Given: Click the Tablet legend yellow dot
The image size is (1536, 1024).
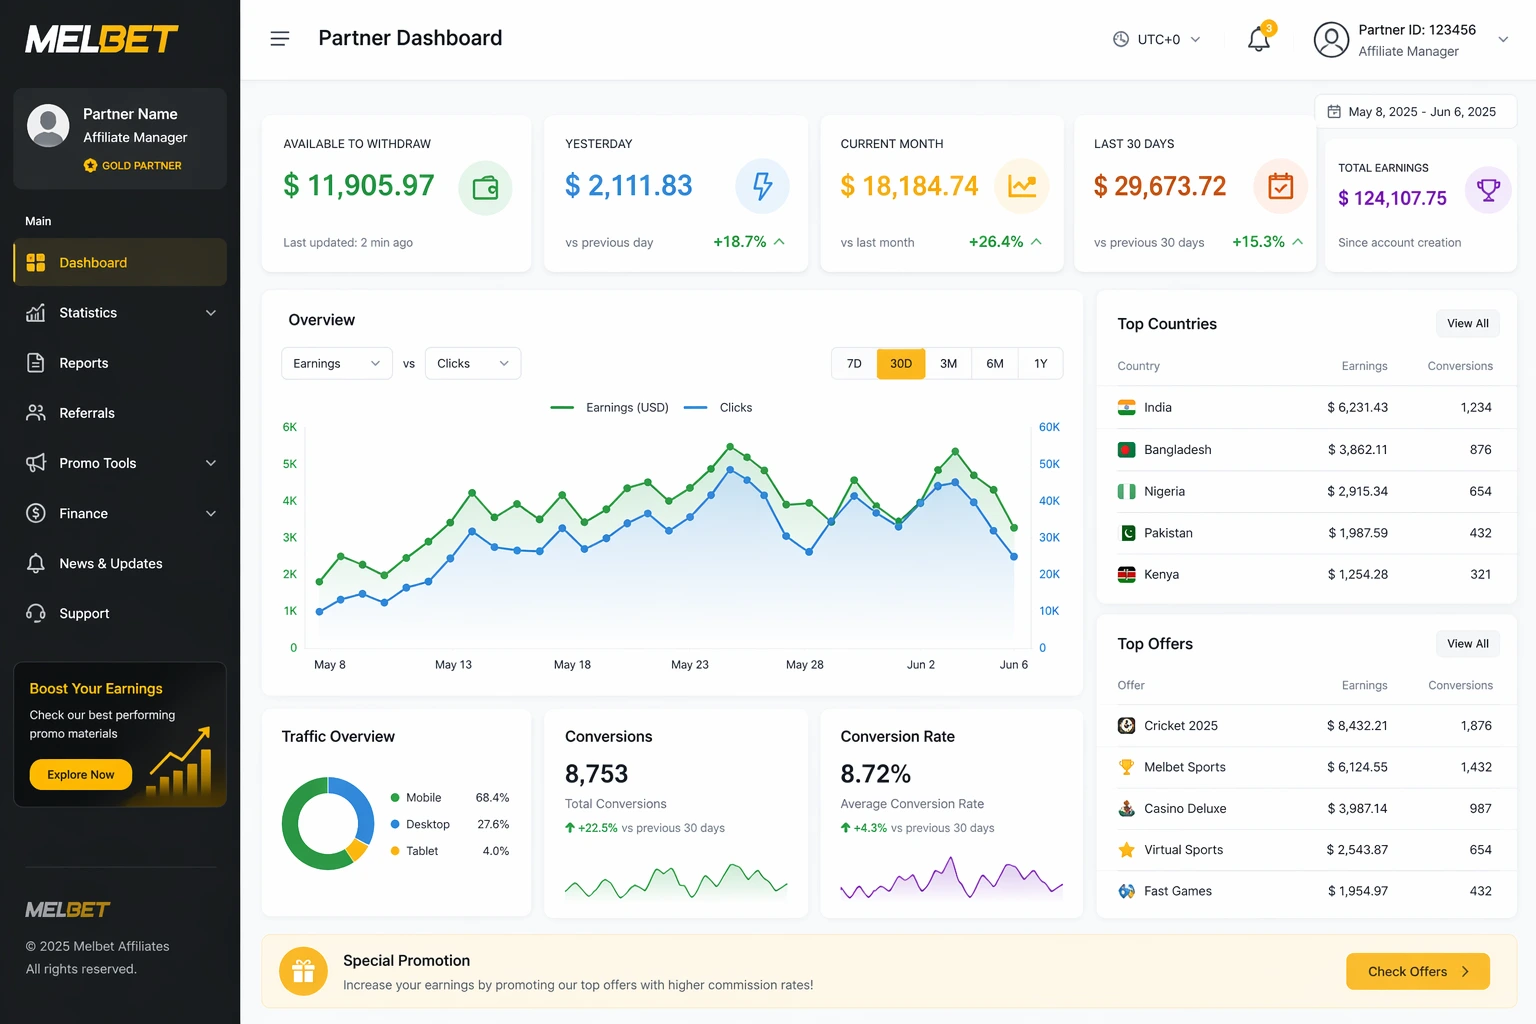Looking at the screenshot, I should point(395,852).
